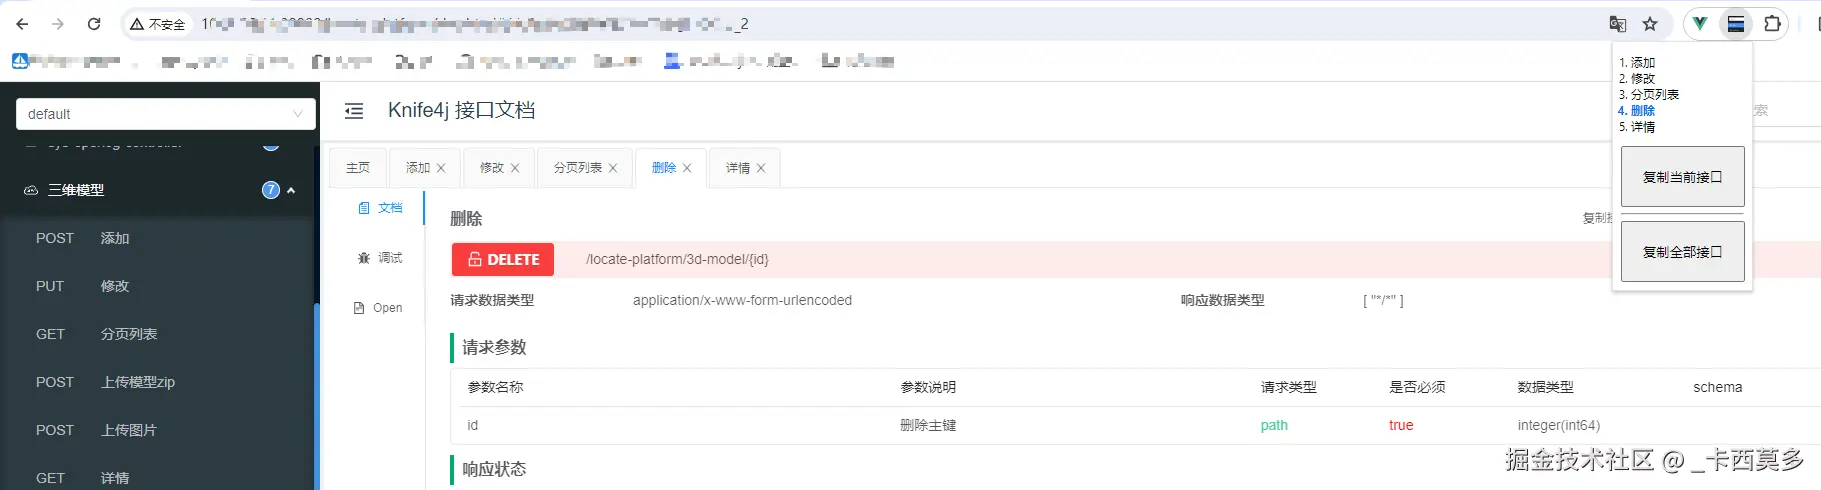Open the 文档 section
The width and height of the screenshot is (1821, 490).
[381, 208]
